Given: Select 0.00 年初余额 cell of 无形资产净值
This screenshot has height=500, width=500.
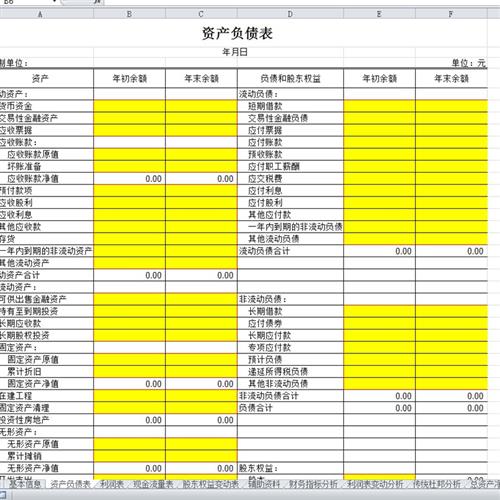Looking at the screenshot, I should 129,468.
